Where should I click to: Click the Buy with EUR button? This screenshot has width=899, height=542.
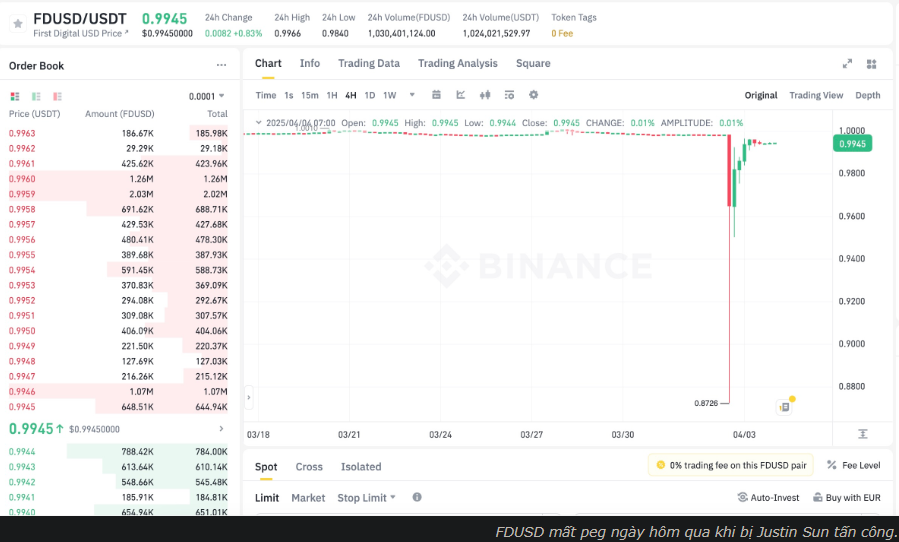click(x=845, y=497)
